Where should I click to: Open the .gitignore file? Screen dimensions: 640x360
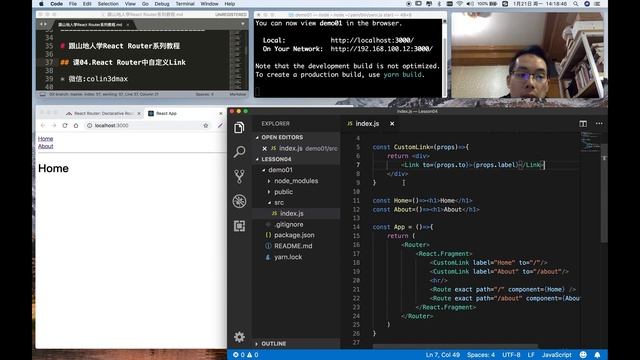pos(289,224)
